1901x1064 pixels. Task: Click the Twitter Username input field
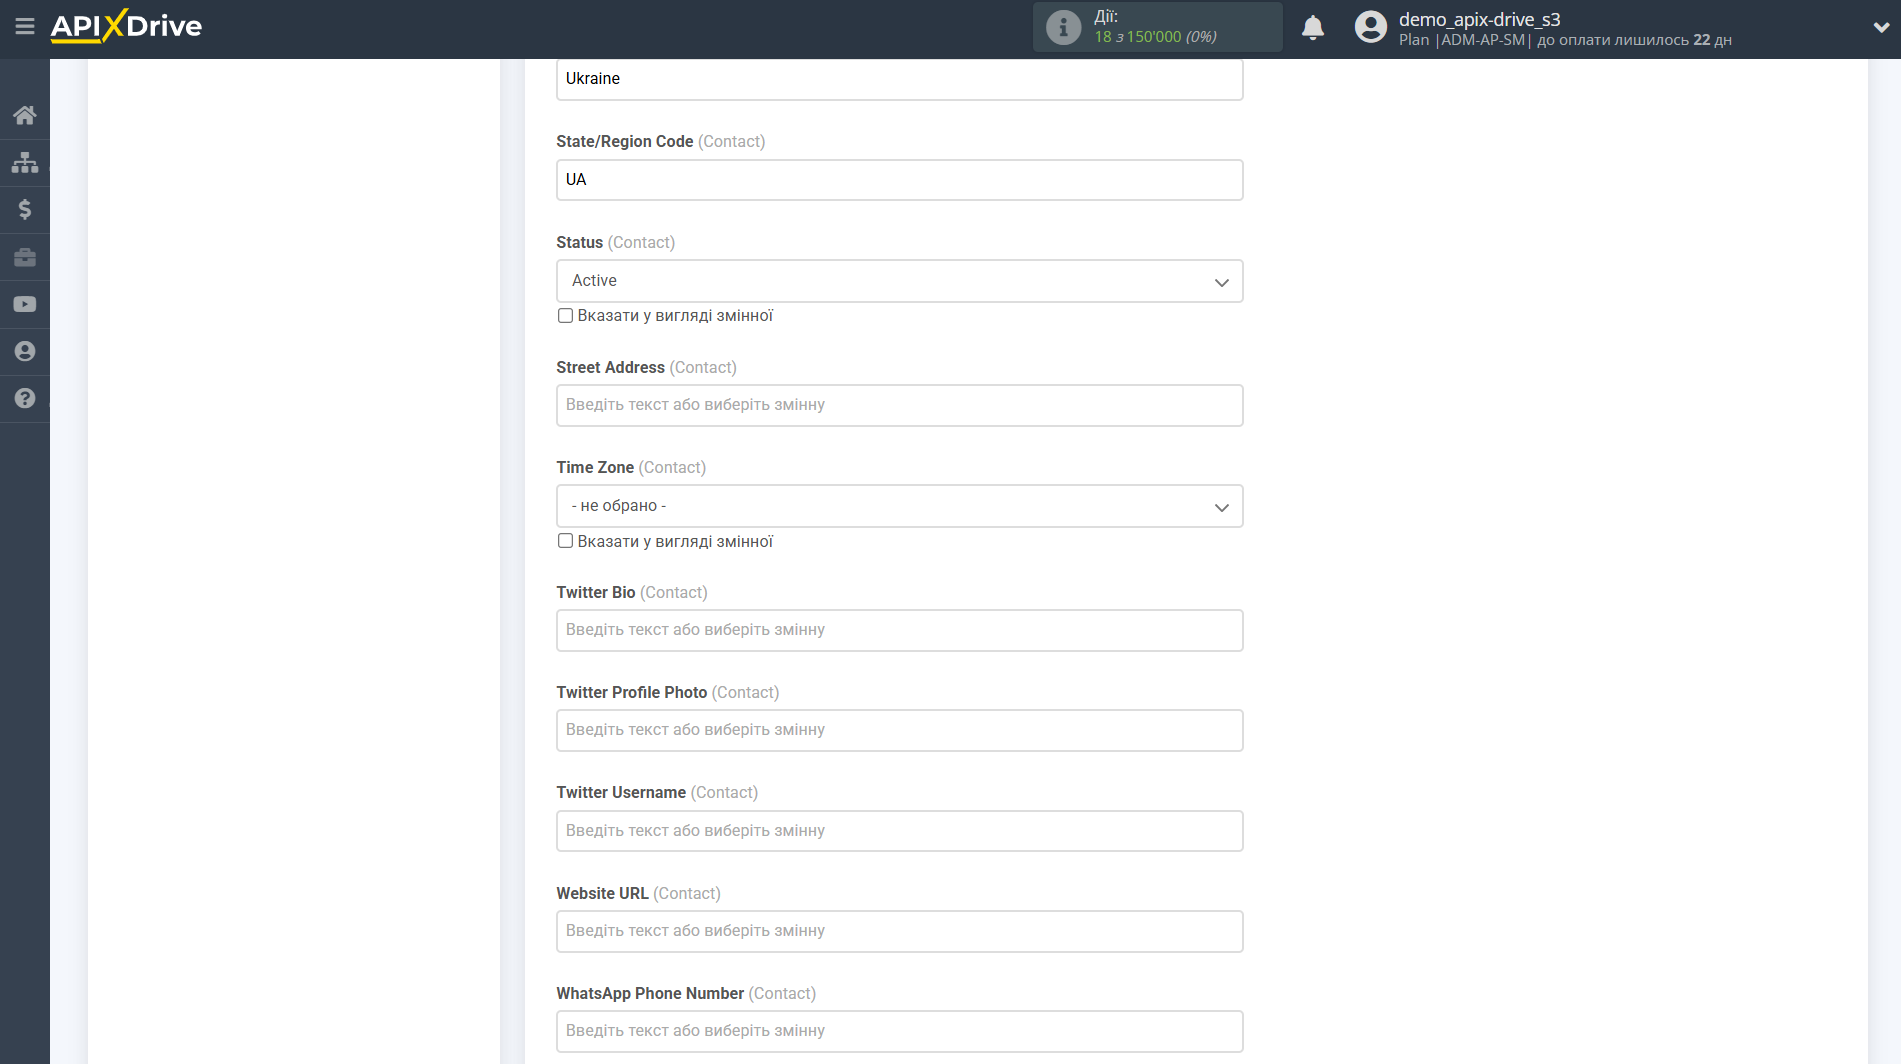[899, 831]
